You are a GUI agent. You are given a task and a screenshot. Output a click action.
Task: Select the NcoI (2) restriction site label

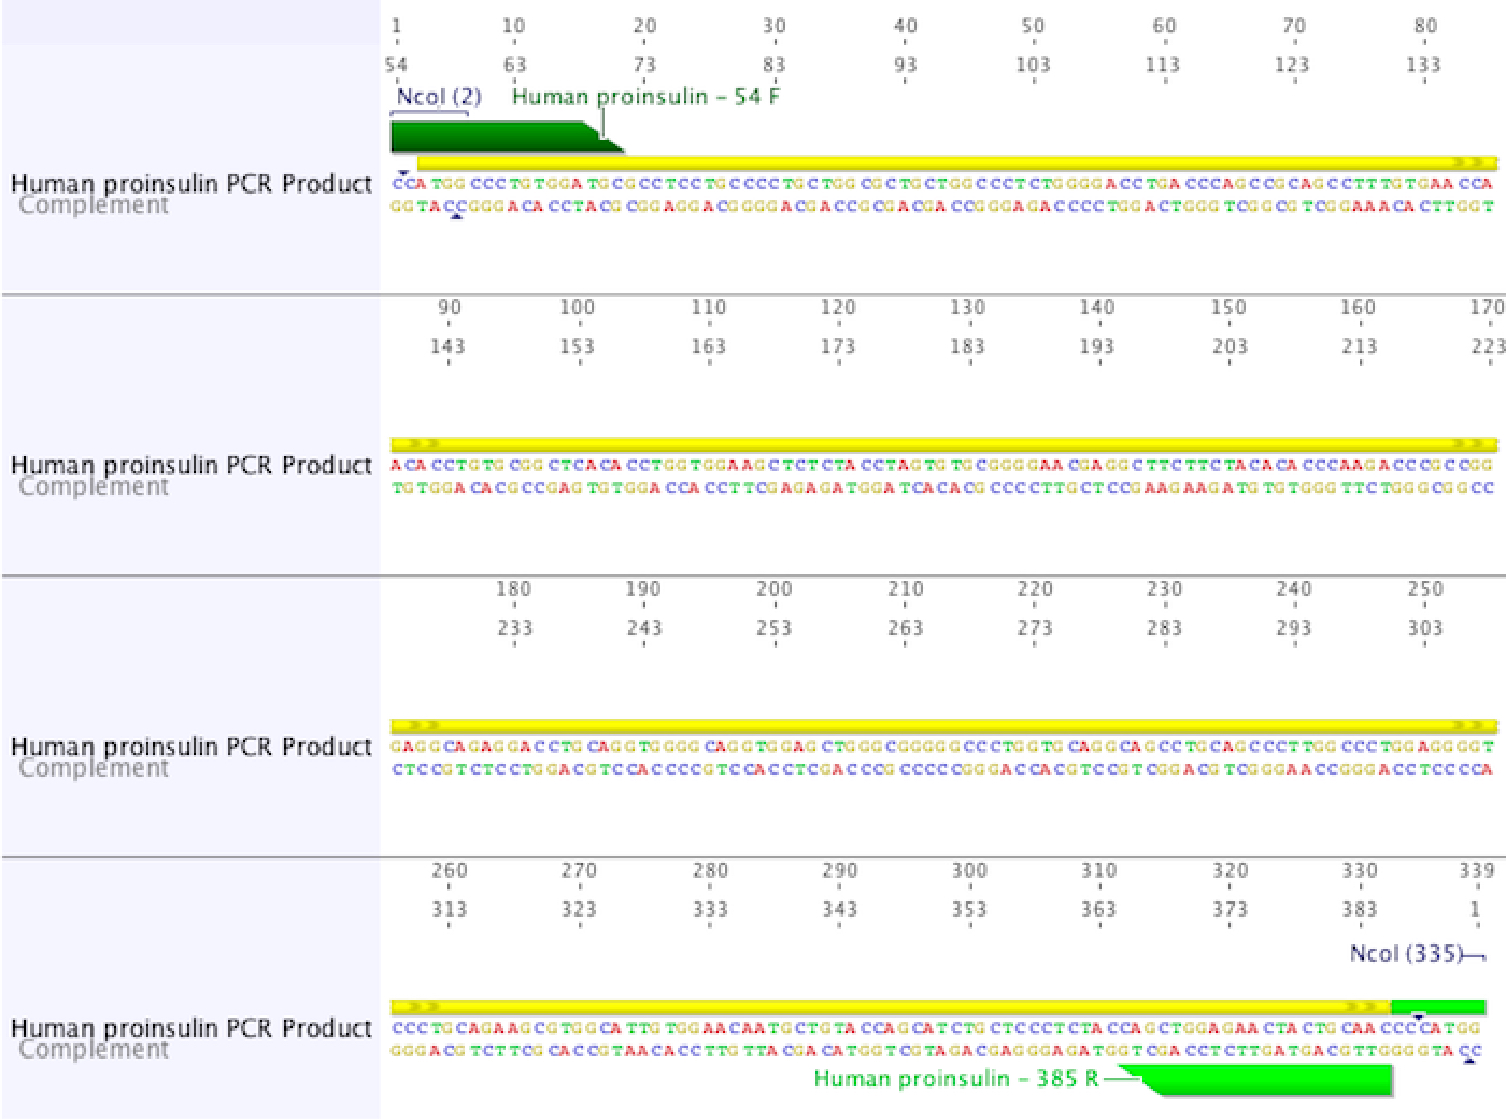pyautogui.click(x=439, y=97)
